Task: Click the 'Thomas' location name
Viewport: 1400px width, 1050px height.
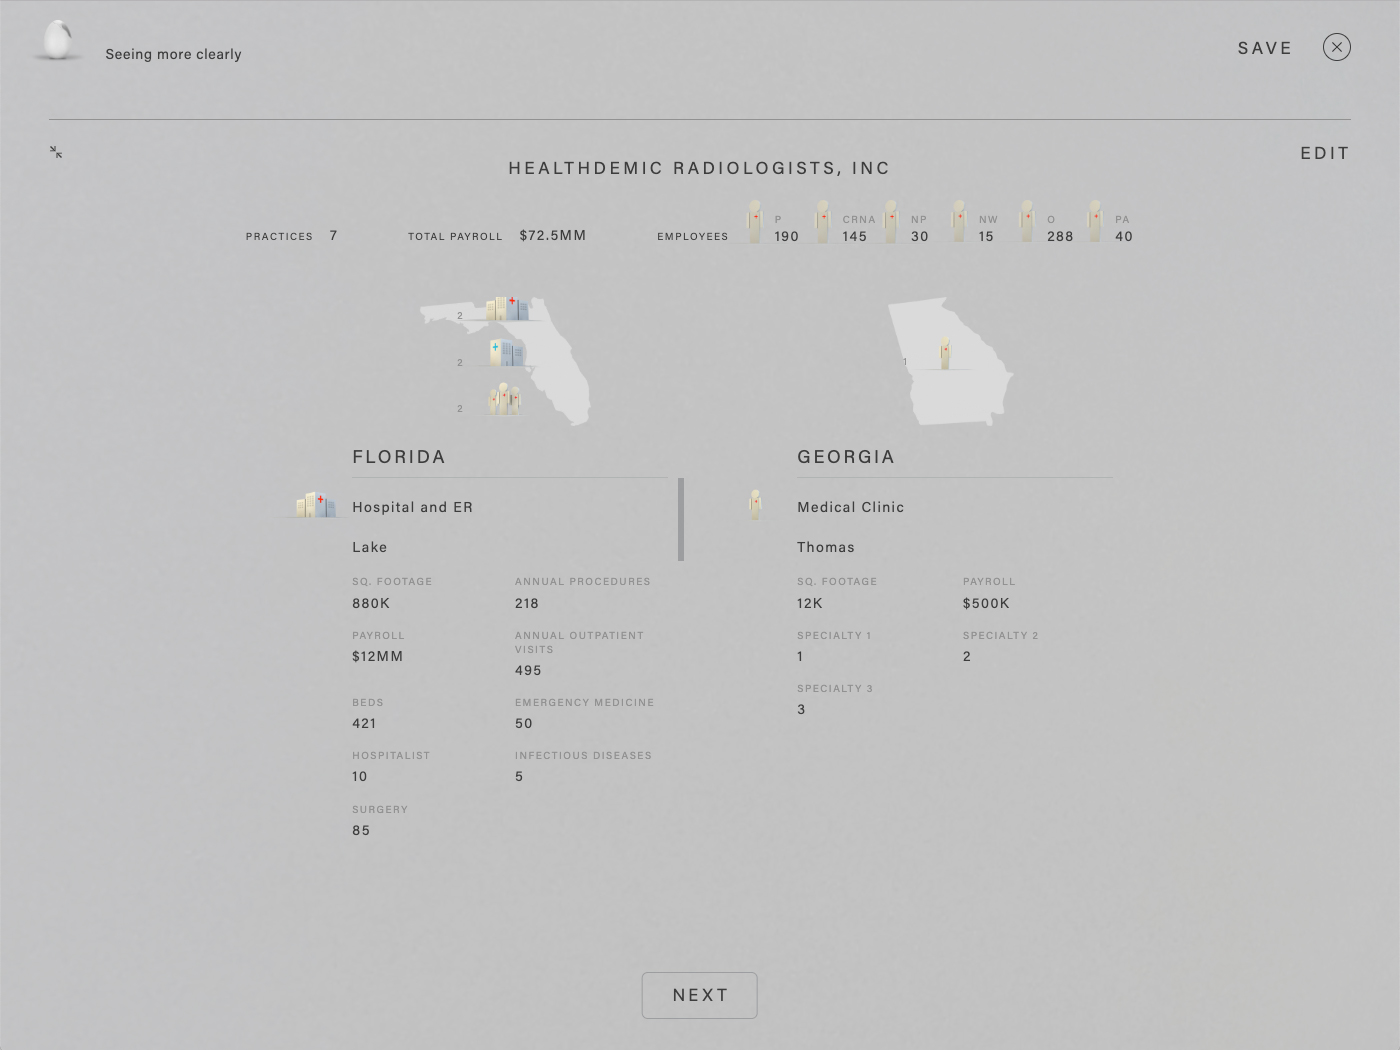Action: click(826, 547)
